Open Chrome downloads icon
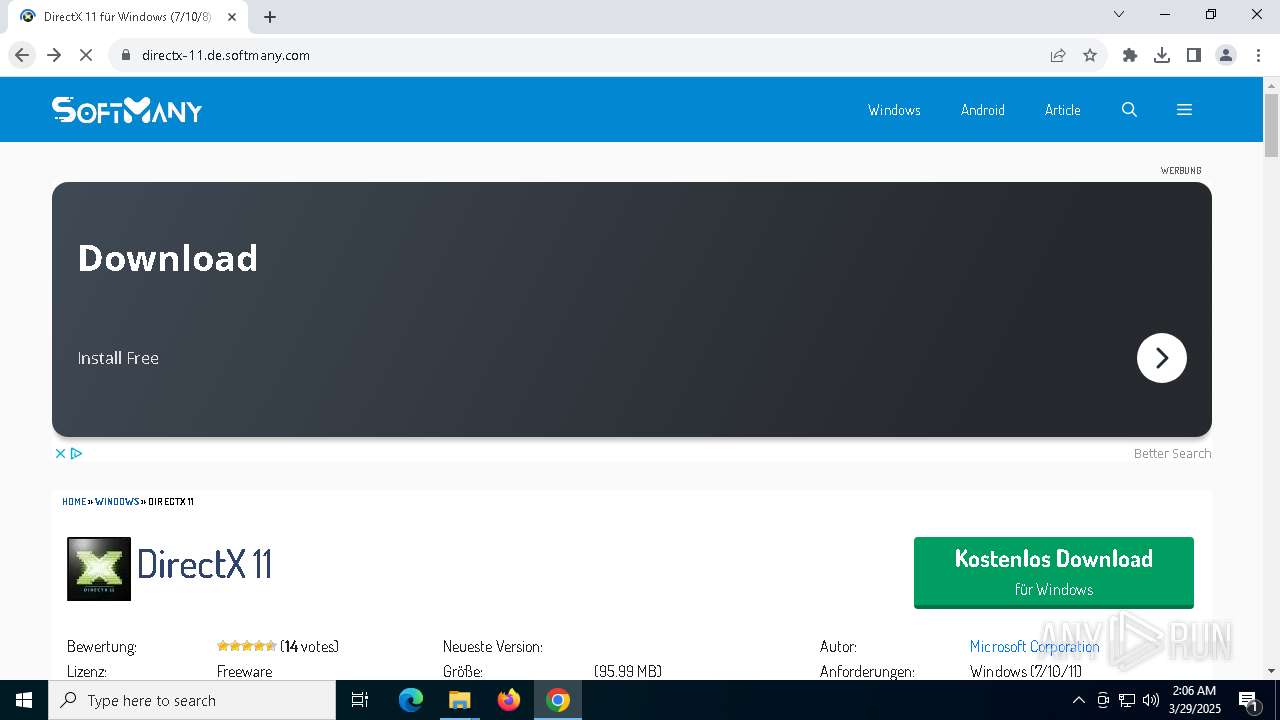 point(1162,55)
